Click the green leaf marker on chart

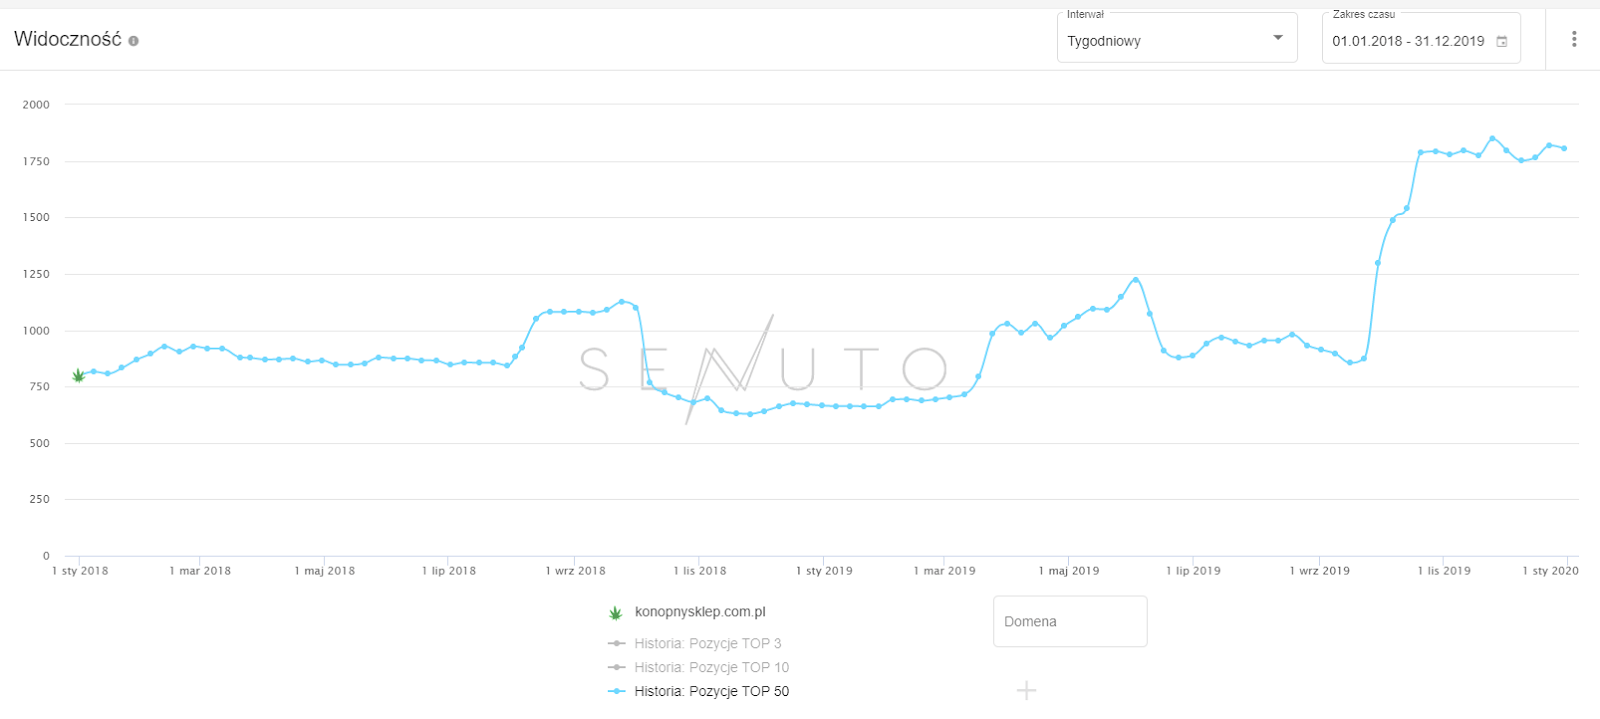click(78, 376)
